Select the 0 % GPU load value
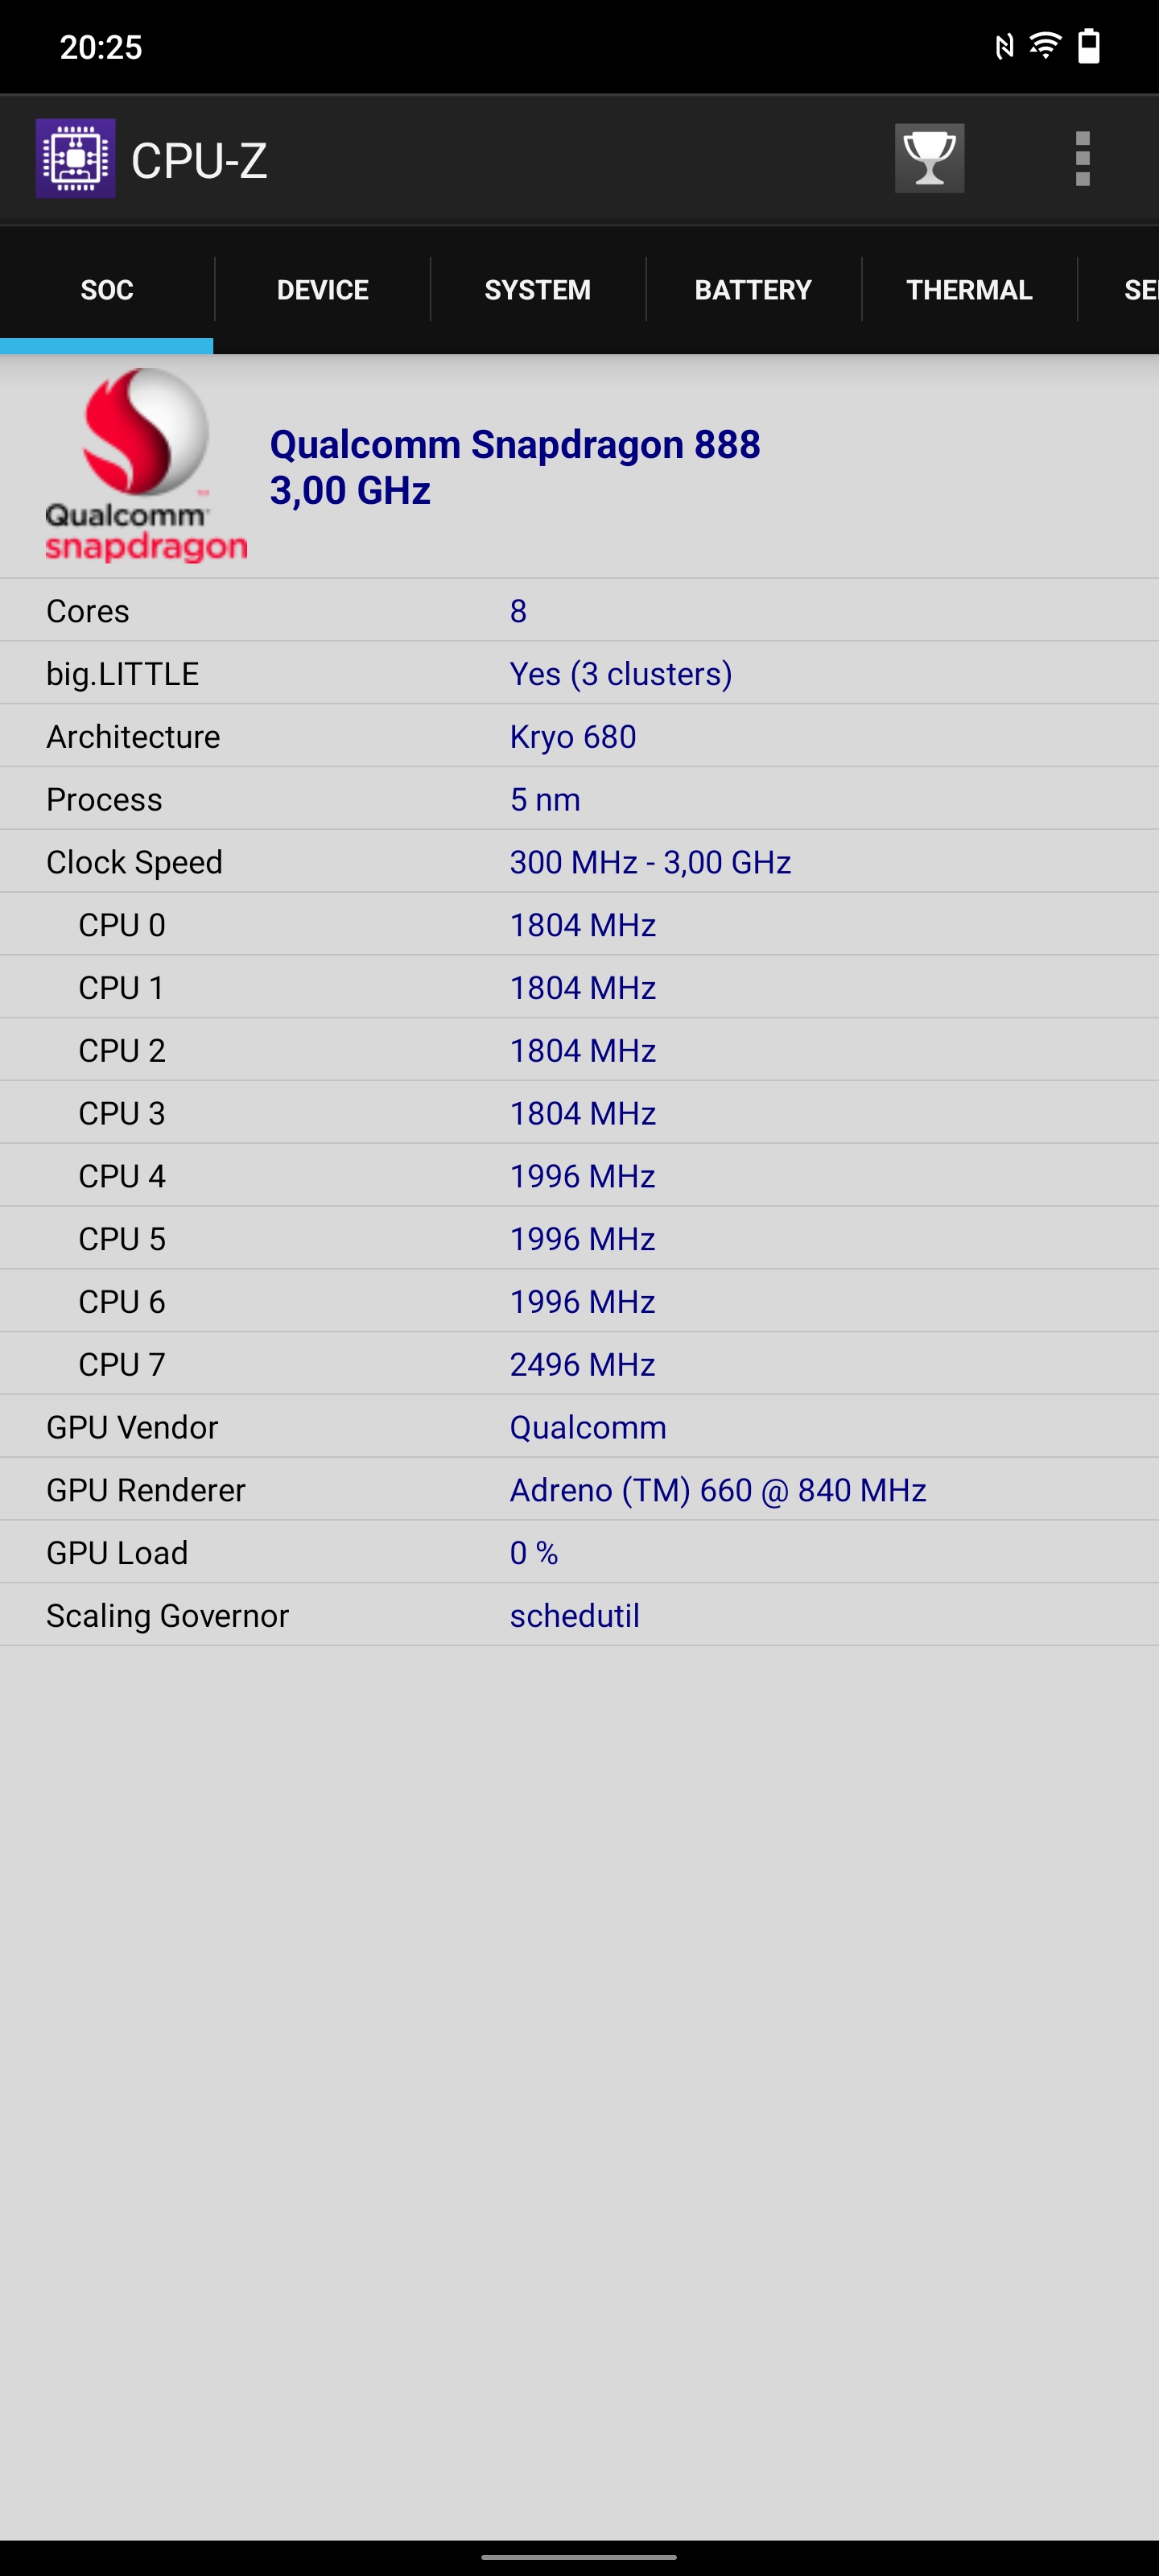Viewport: 1159px width, 2576px height. [534, 1553]
